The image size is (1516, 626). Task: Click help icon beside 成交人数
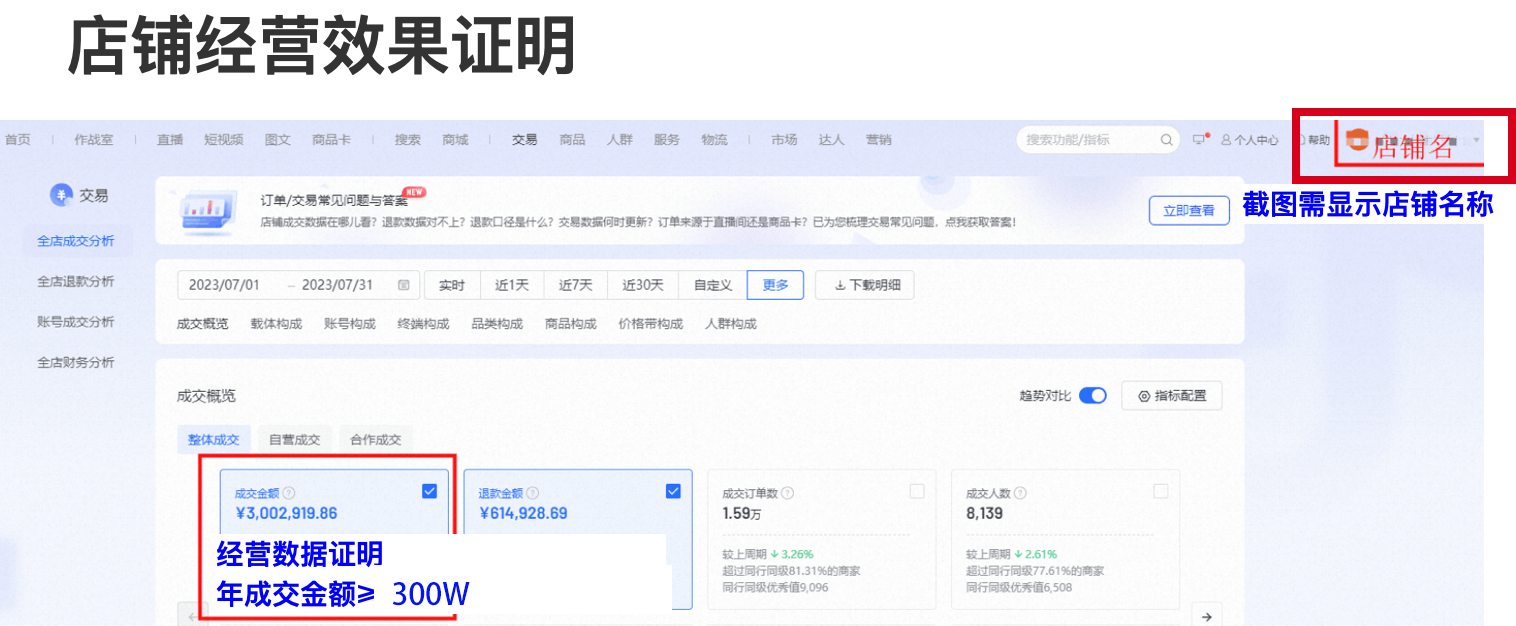click(x=1020, y=493)
